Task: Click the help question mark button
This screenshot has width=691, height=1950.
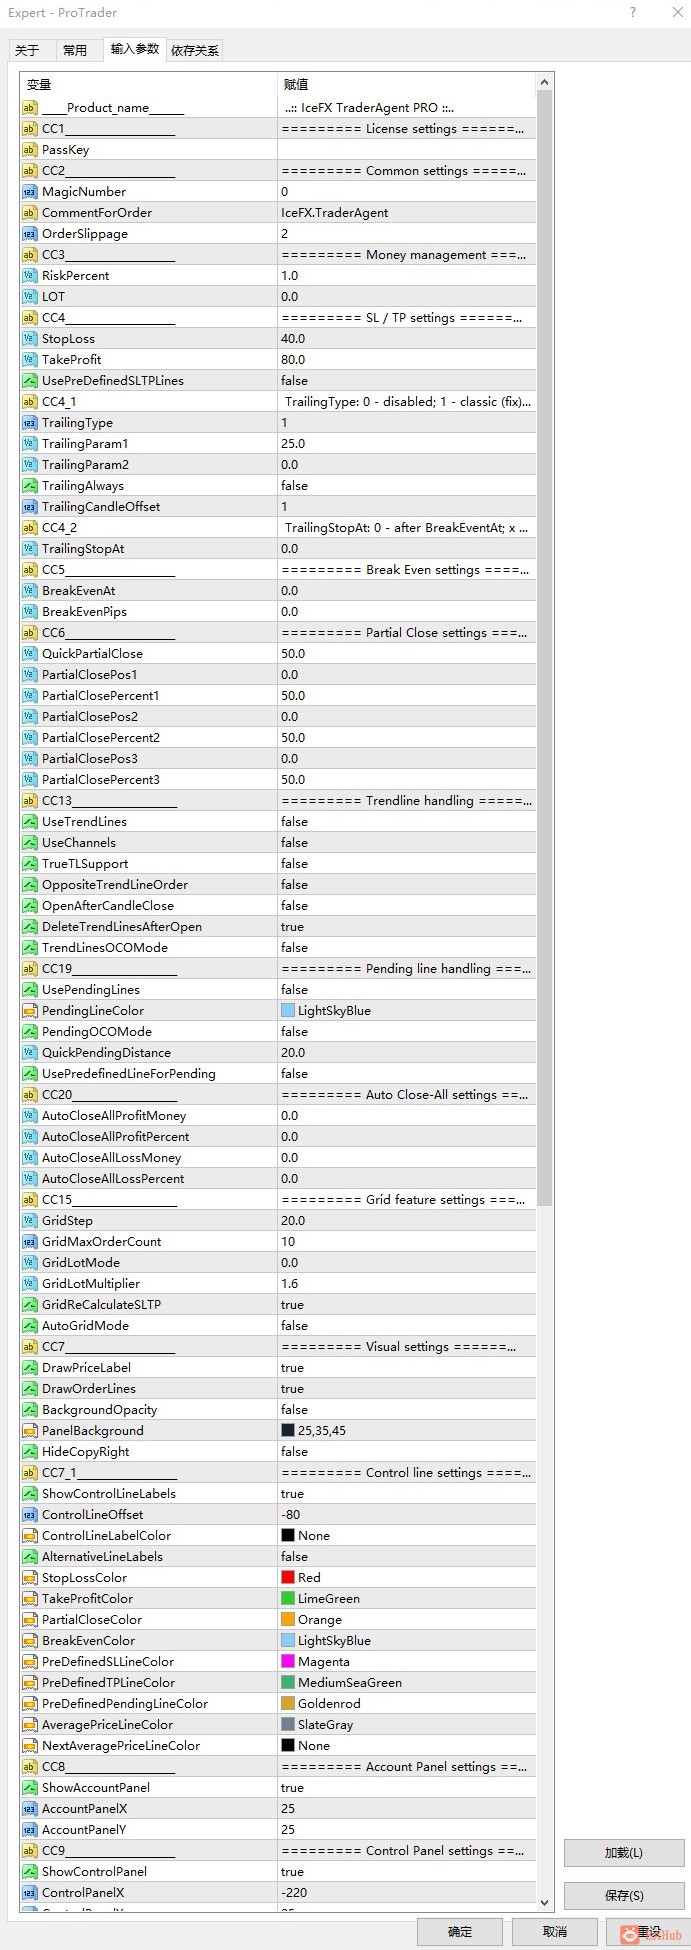Action: (x=632, y=12)
